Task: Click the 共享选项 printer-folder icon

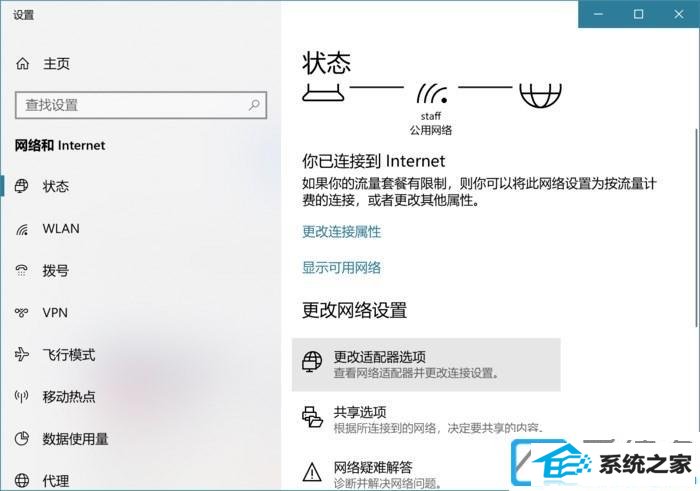Action: pyautogui.click(x=312, y=417)
